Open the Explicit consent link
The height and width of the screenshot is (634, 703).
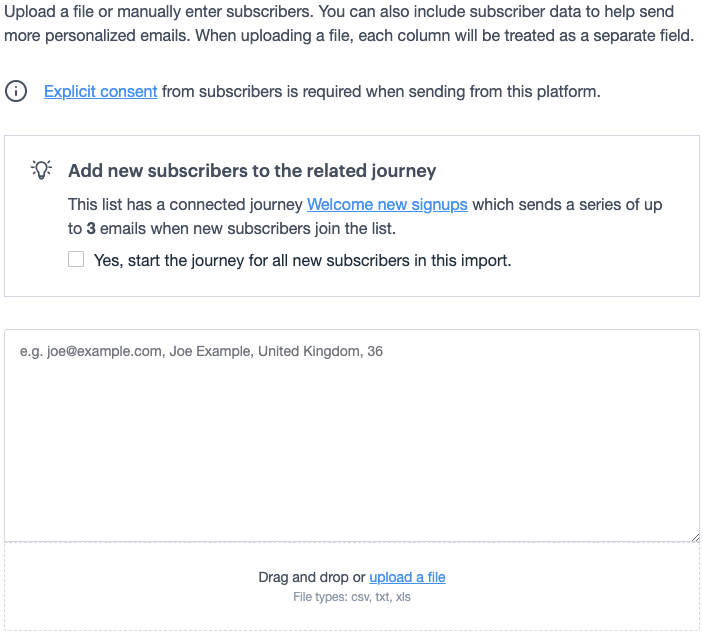click(100, 91)
